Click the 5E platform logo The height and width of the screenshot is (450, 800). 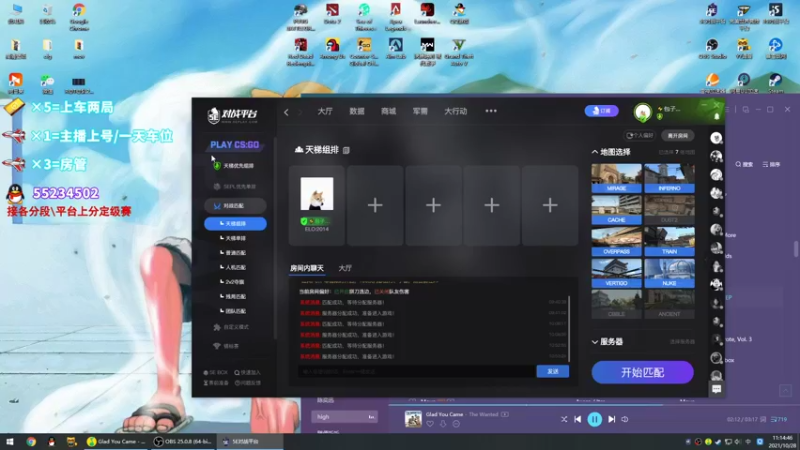pos(232,115)
